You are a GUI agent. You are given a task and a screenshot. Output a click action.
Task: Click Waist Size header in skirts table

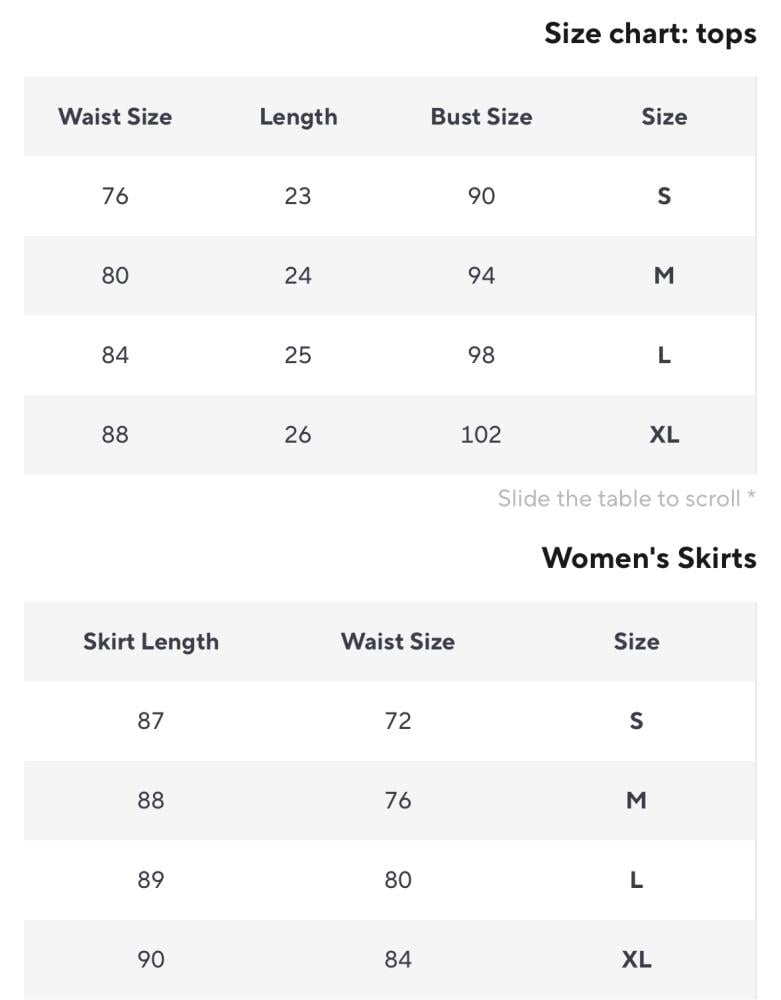398,642
